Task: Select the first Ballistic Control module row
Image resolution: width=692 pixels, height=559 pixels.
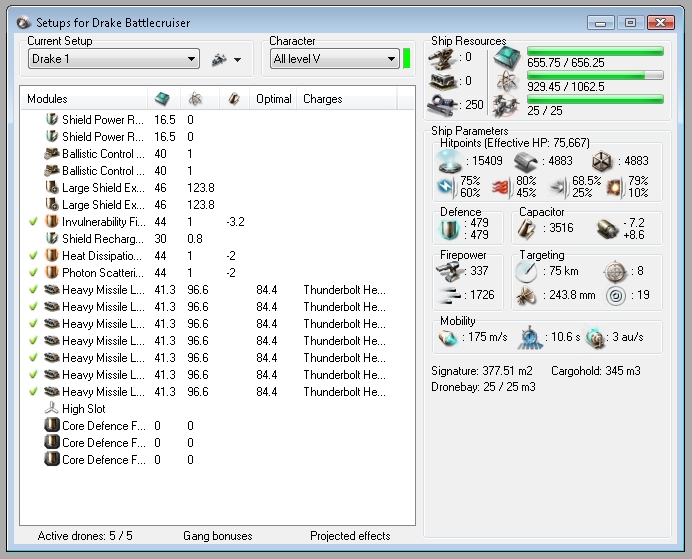Action: pos(217,154)
